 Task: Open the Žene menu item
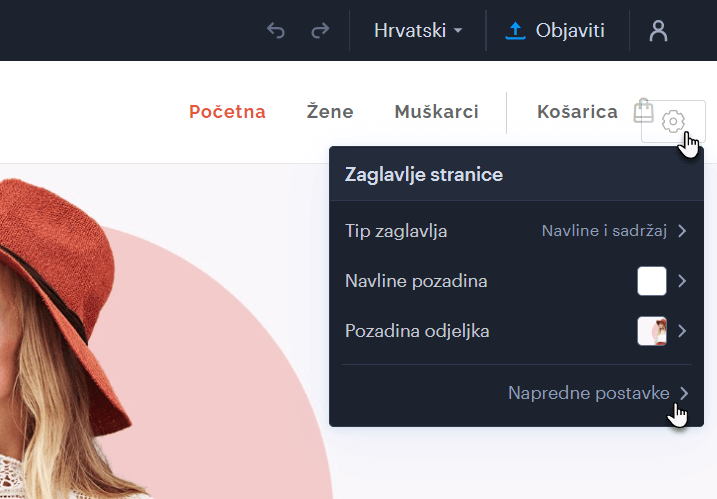pyautogui.click(x=330, y=112)
